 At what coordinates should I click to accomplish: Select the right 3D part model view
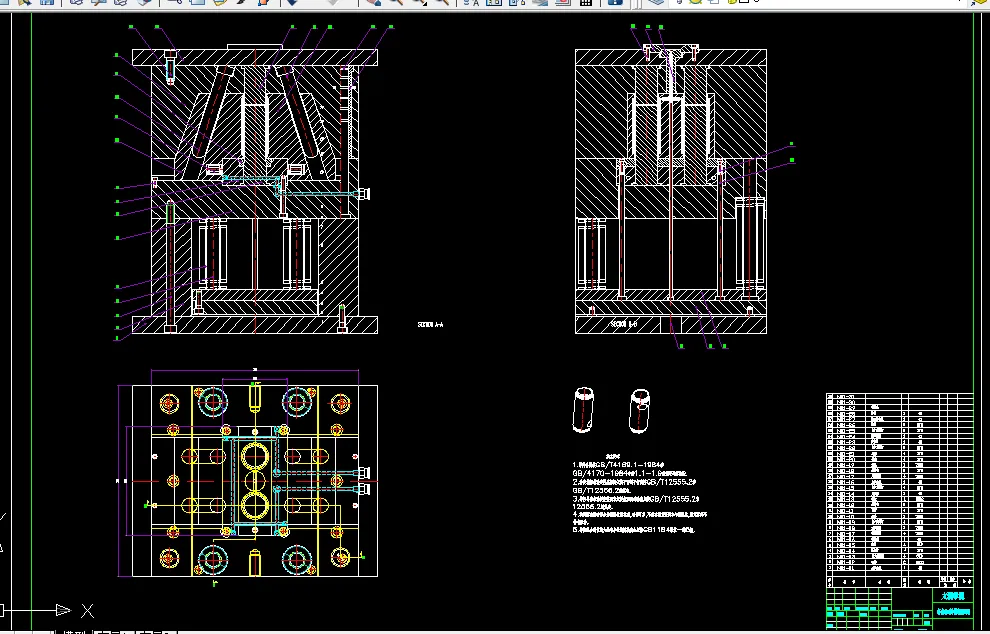(640, 411)
